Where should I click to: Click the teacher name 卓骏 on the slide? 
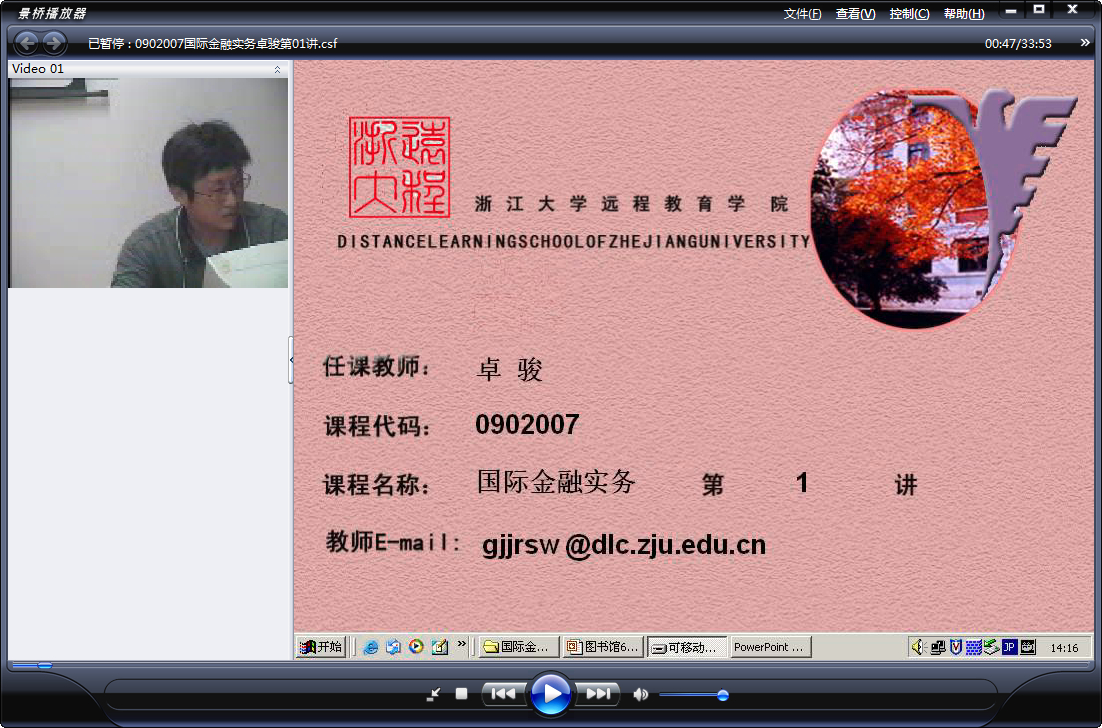510,369
